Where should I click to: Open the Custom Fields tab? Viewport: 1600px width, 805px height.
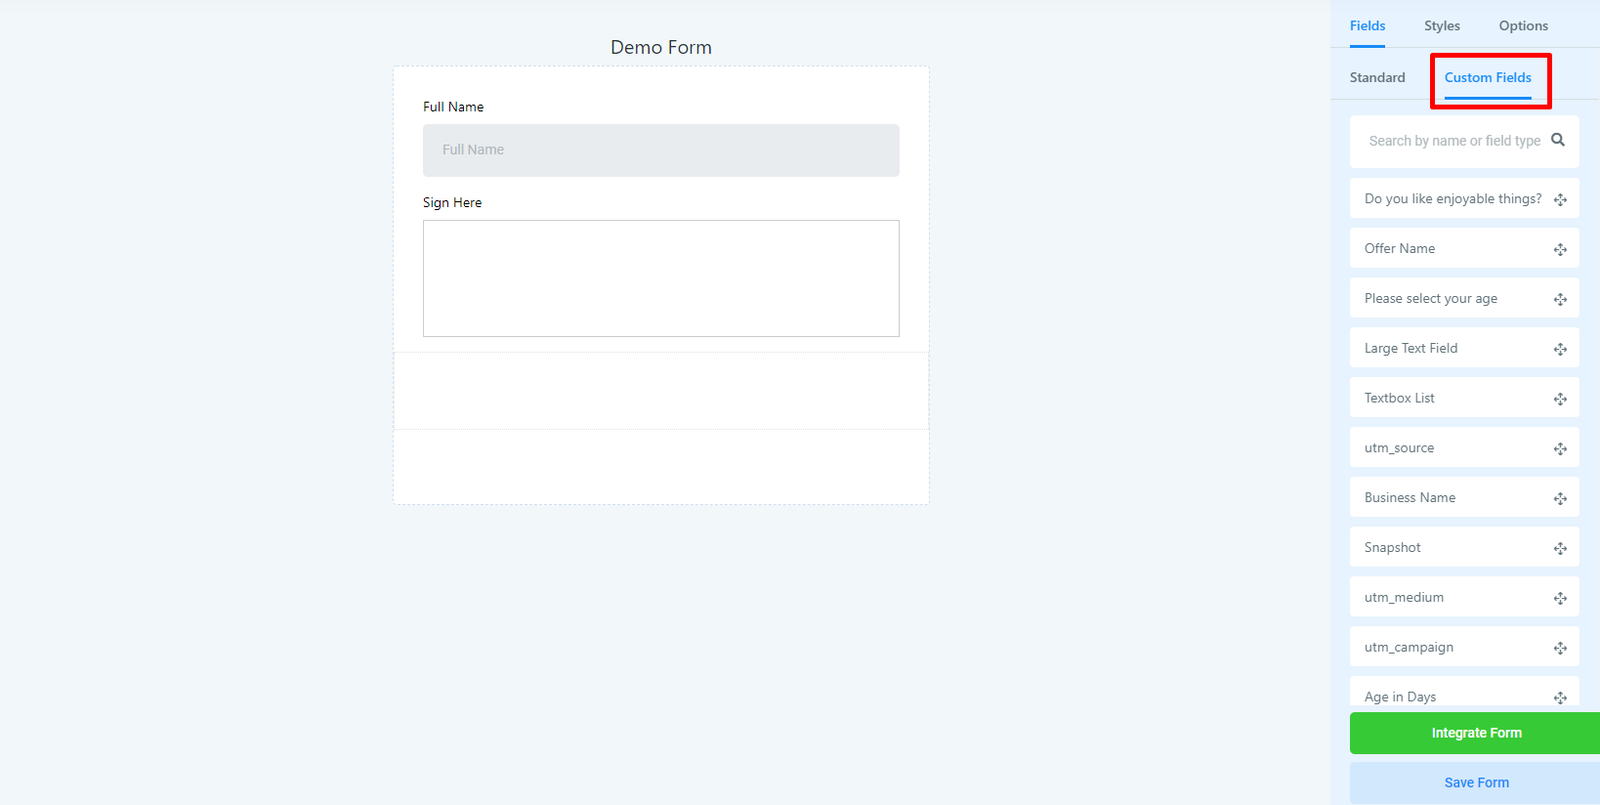1487,77
